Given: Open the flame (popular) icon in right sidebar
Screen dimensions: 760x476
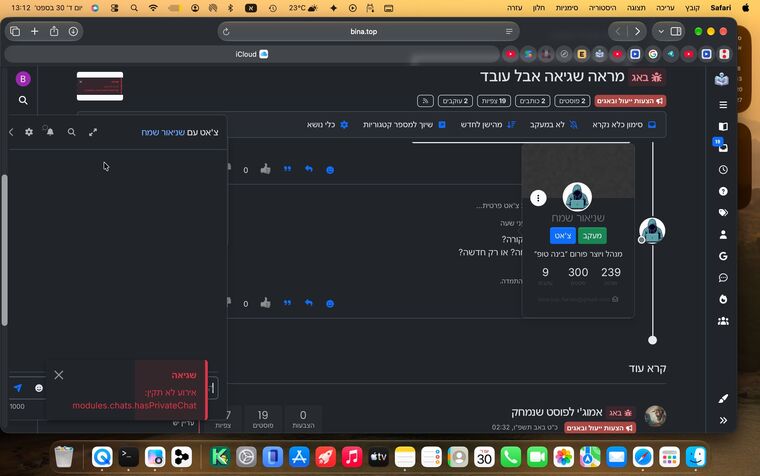Looking at the screenshot, I should pos(723,300).
